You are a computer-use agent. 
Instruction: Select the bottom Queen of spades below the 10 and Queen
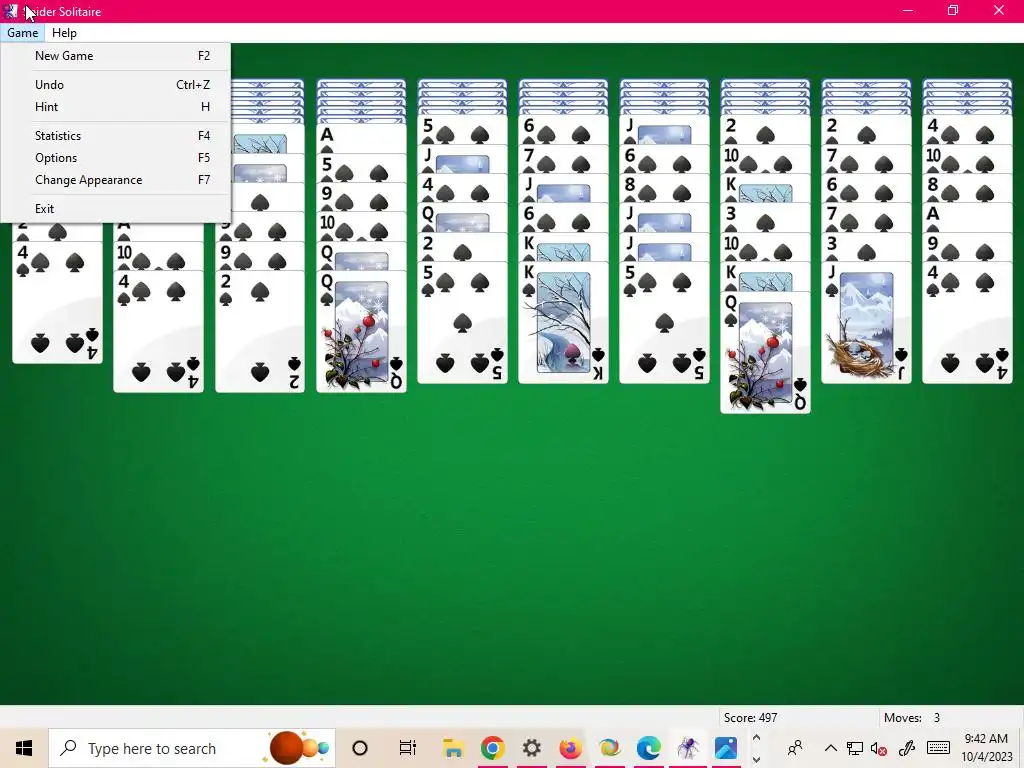tap(361, 333)
